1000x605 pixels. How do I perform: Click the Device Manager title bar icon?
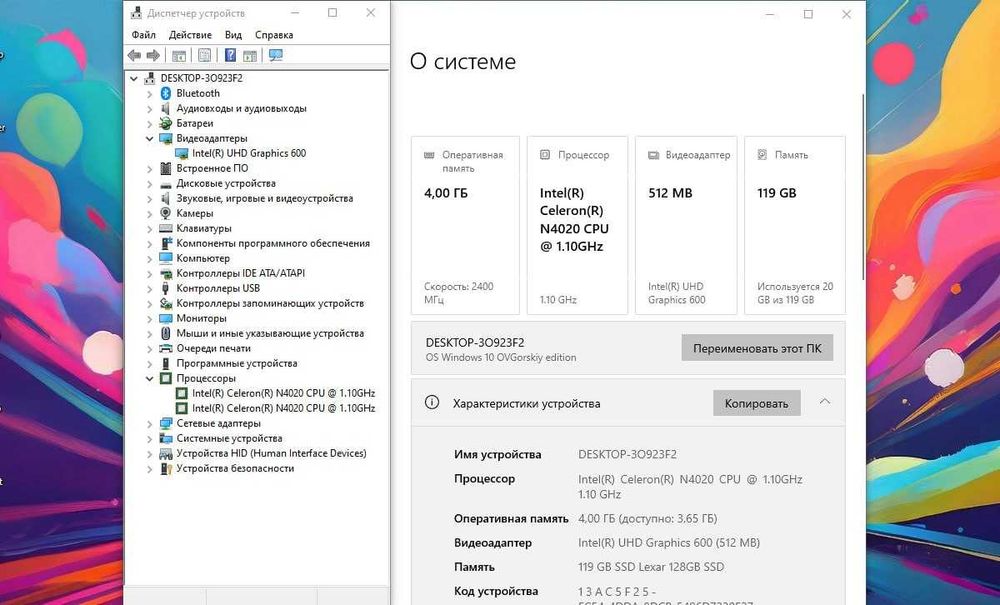[136, 12]
